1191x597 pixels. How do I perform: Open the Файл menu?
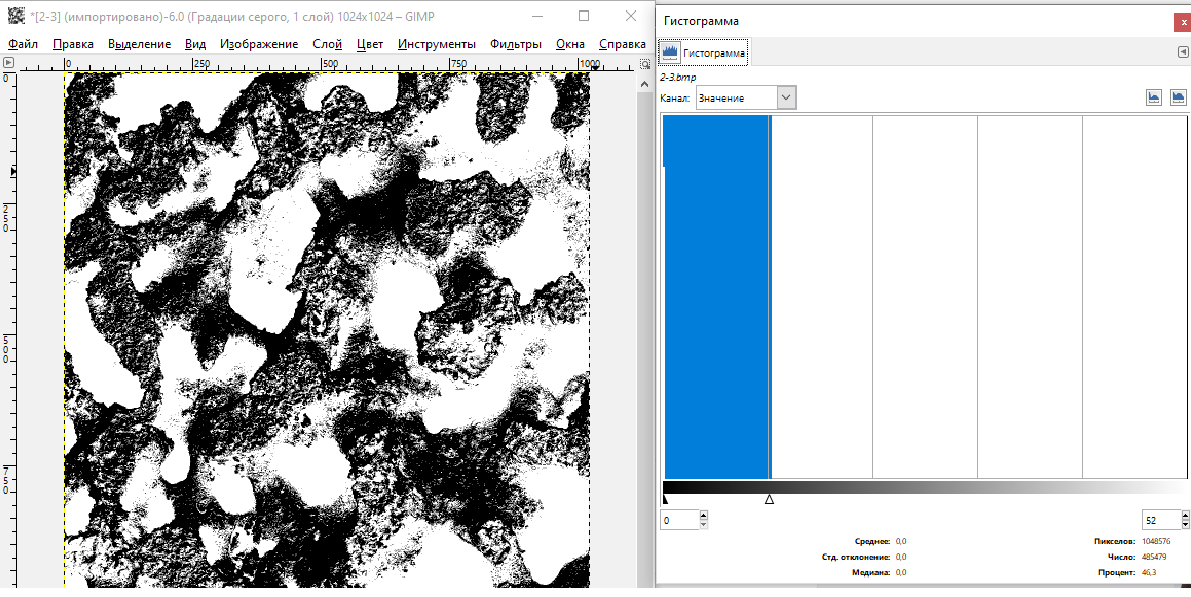pyautogui.click(x=23, y=44)
